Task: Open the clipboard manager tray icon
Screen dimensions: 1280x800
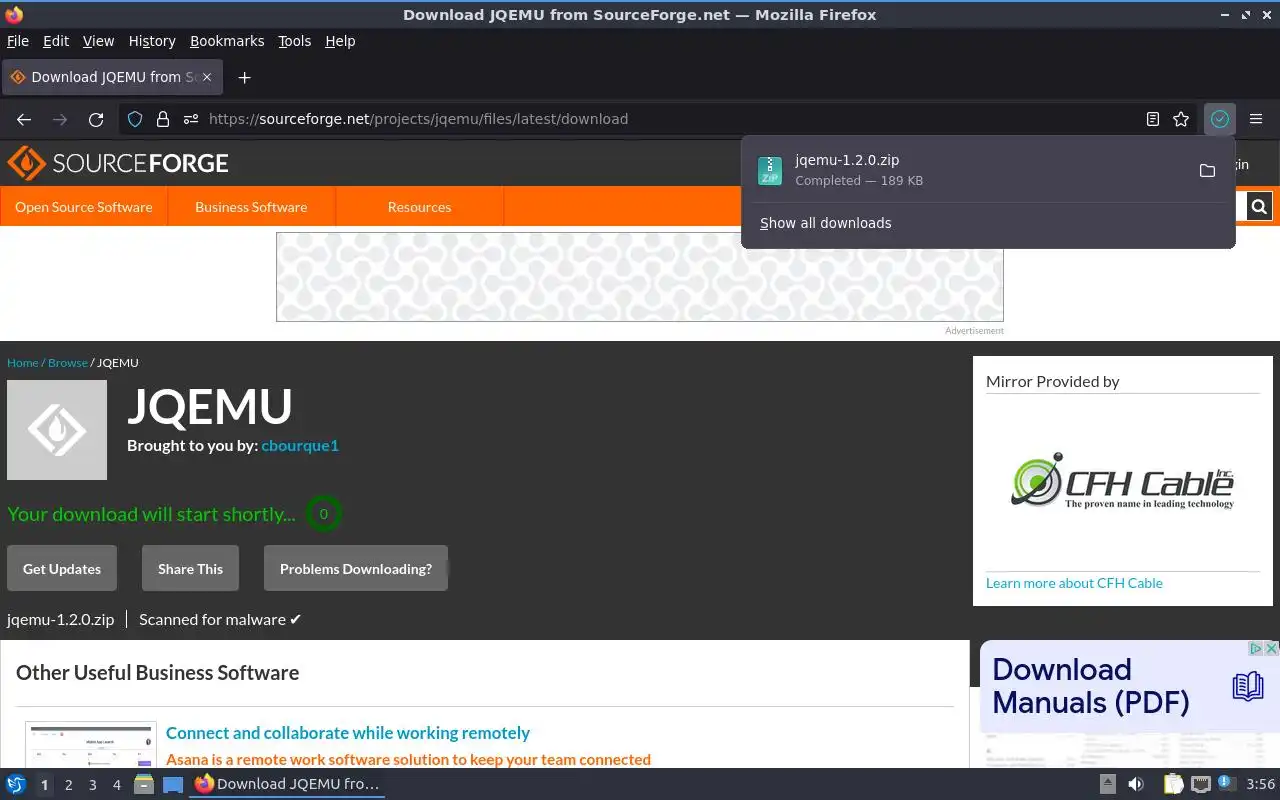Action: (1174, 784)
